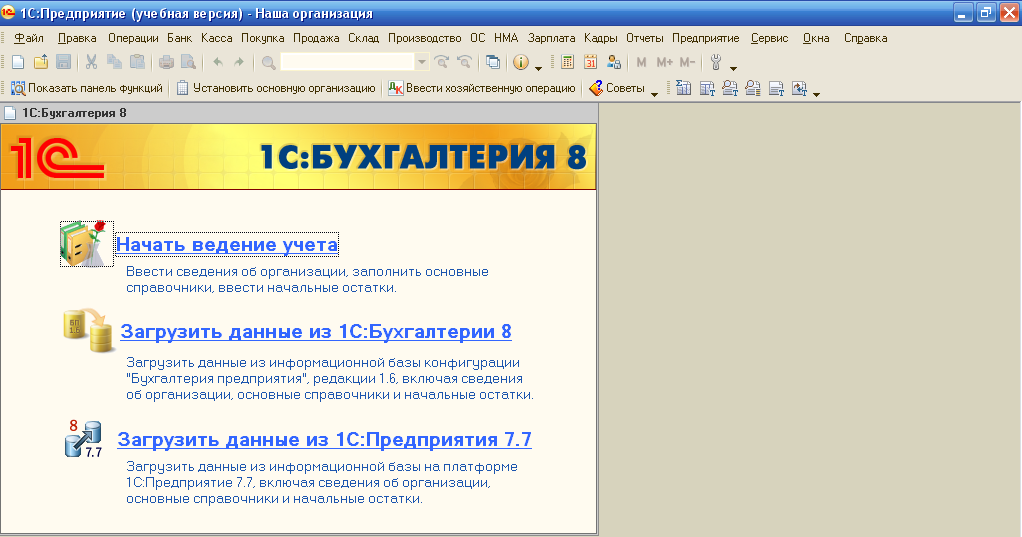
Task: Click the sigma table icon in reports toolbar
Action: [x=683, y=88]
